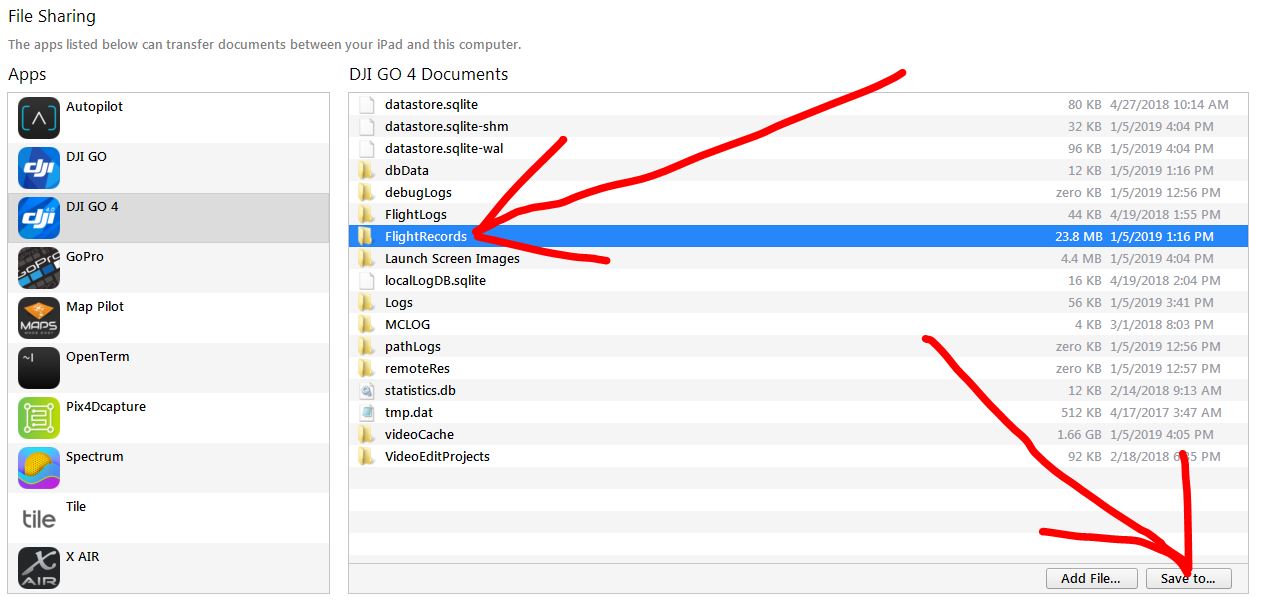Click the 80 KB size value
Screen dimensions: 1265x602
click(1084, 104)
